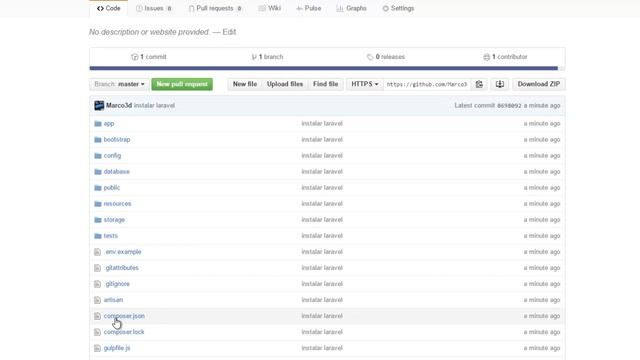
Task: Open commit message in the artisan row
Action: coord(322,300)
